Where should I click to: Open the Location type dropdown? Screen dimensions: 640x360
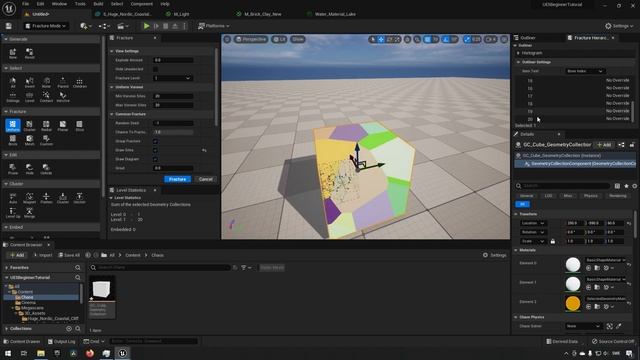[533, 223]
